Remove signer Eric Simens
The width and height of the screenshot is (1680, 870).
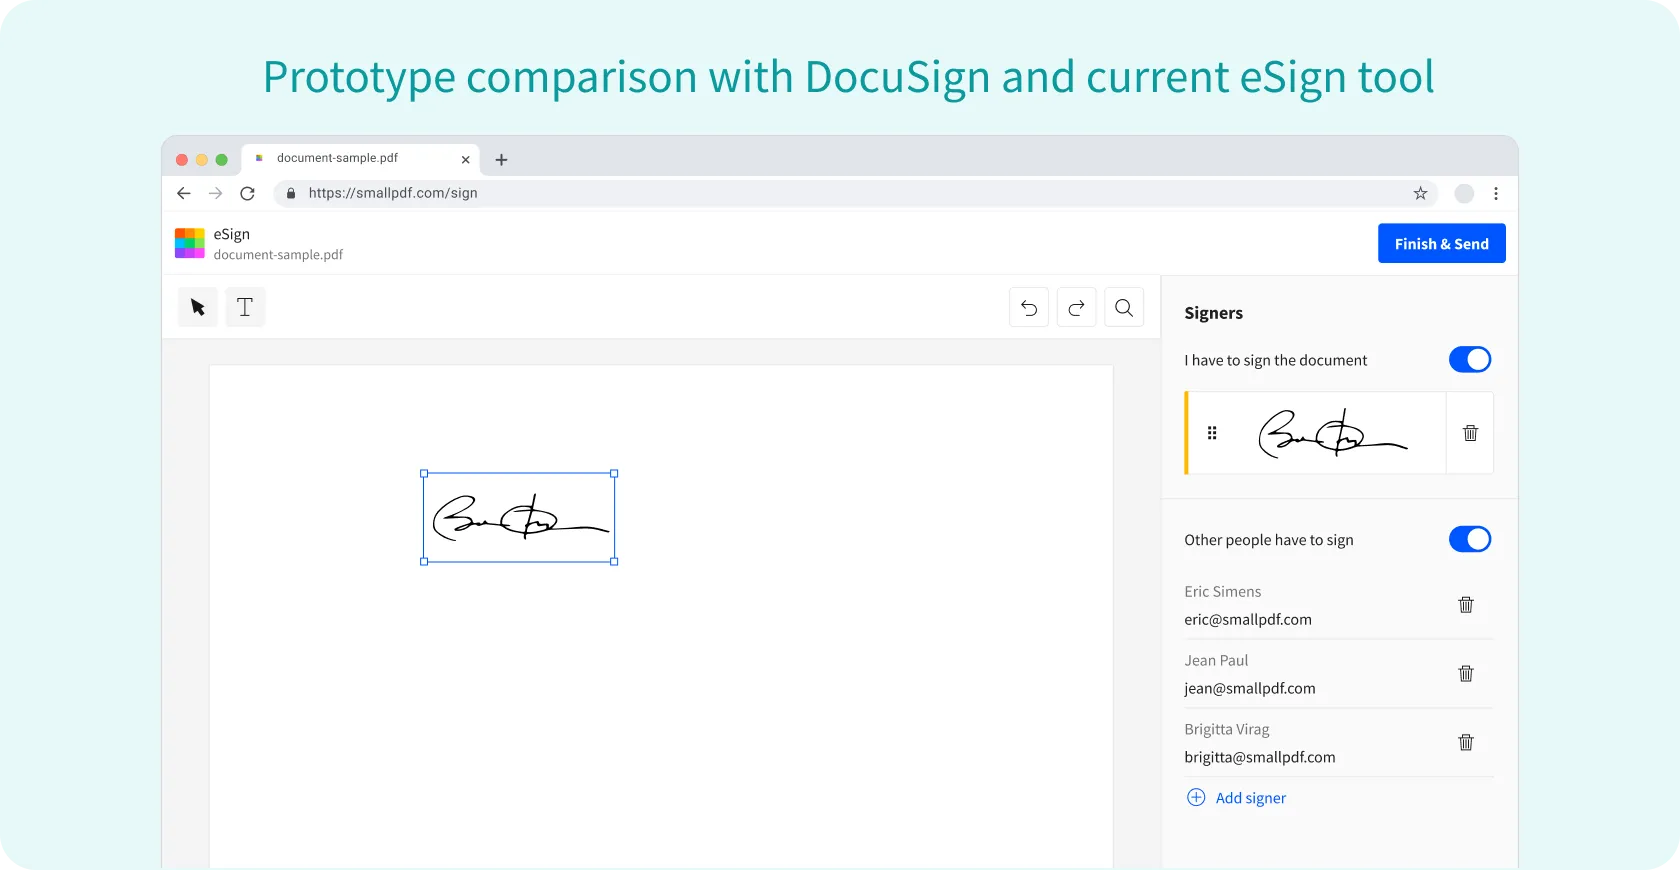coord(1466,605)
